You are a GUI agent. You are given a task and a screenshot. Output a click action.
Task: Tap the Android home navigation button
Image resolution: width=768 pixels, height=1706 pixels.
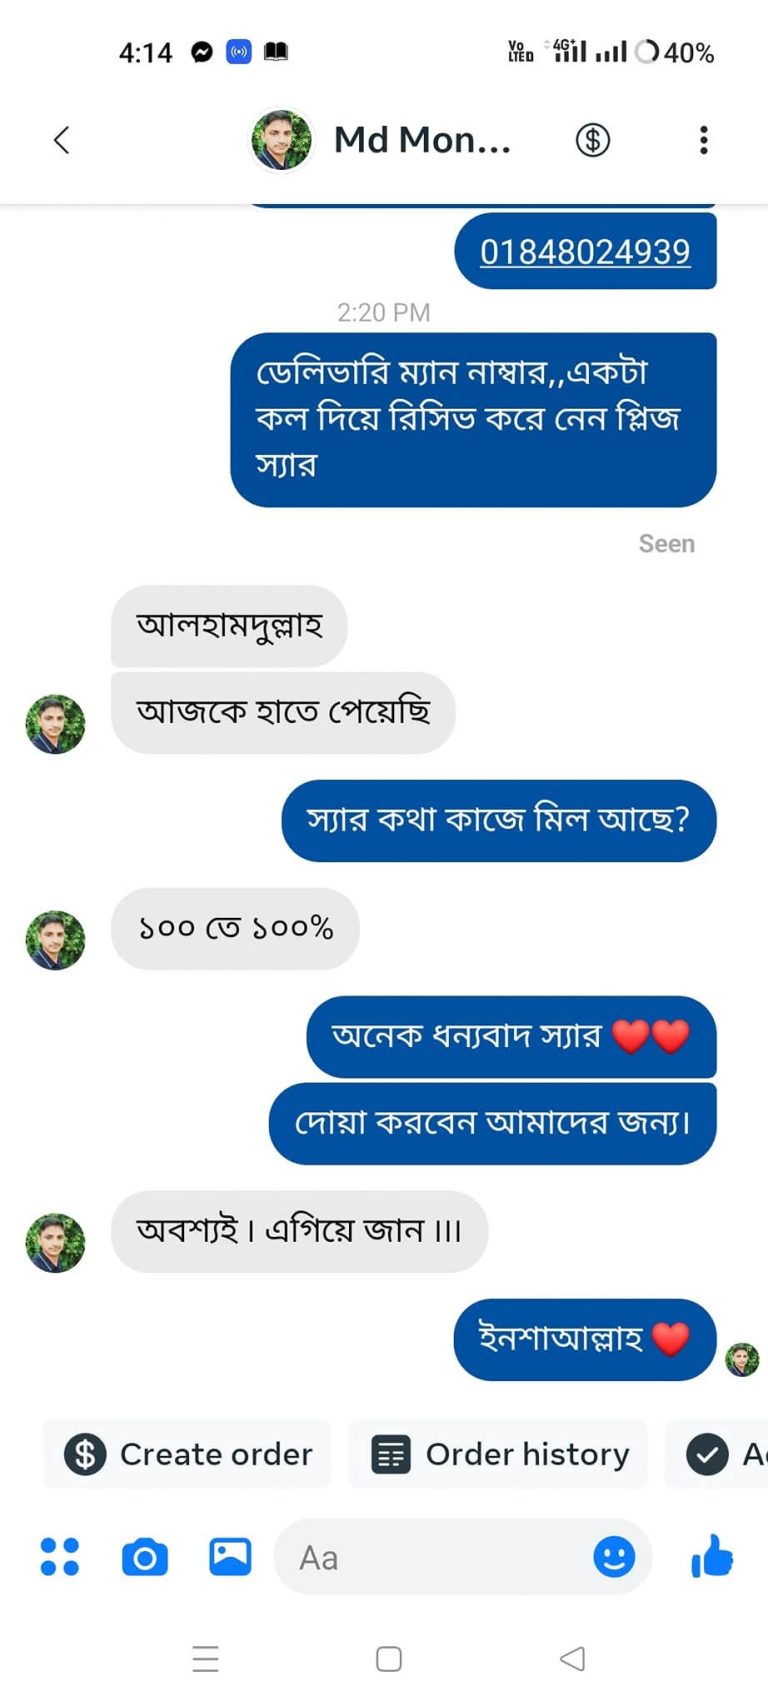click(x=389, y=1659)
